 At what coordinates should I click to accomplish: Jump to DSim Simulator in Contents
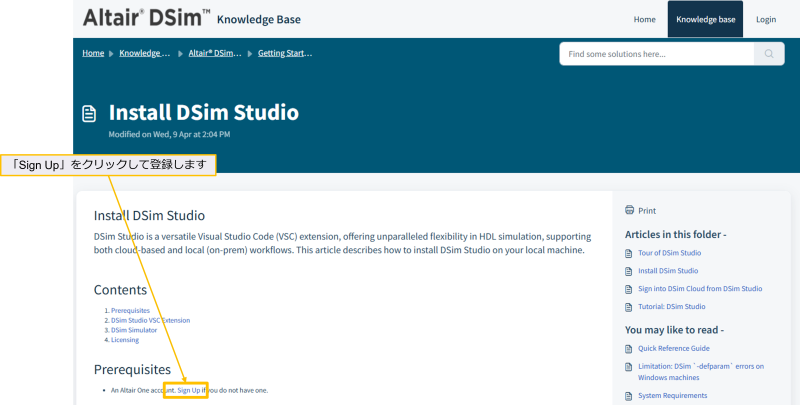(x=134, y=330)
